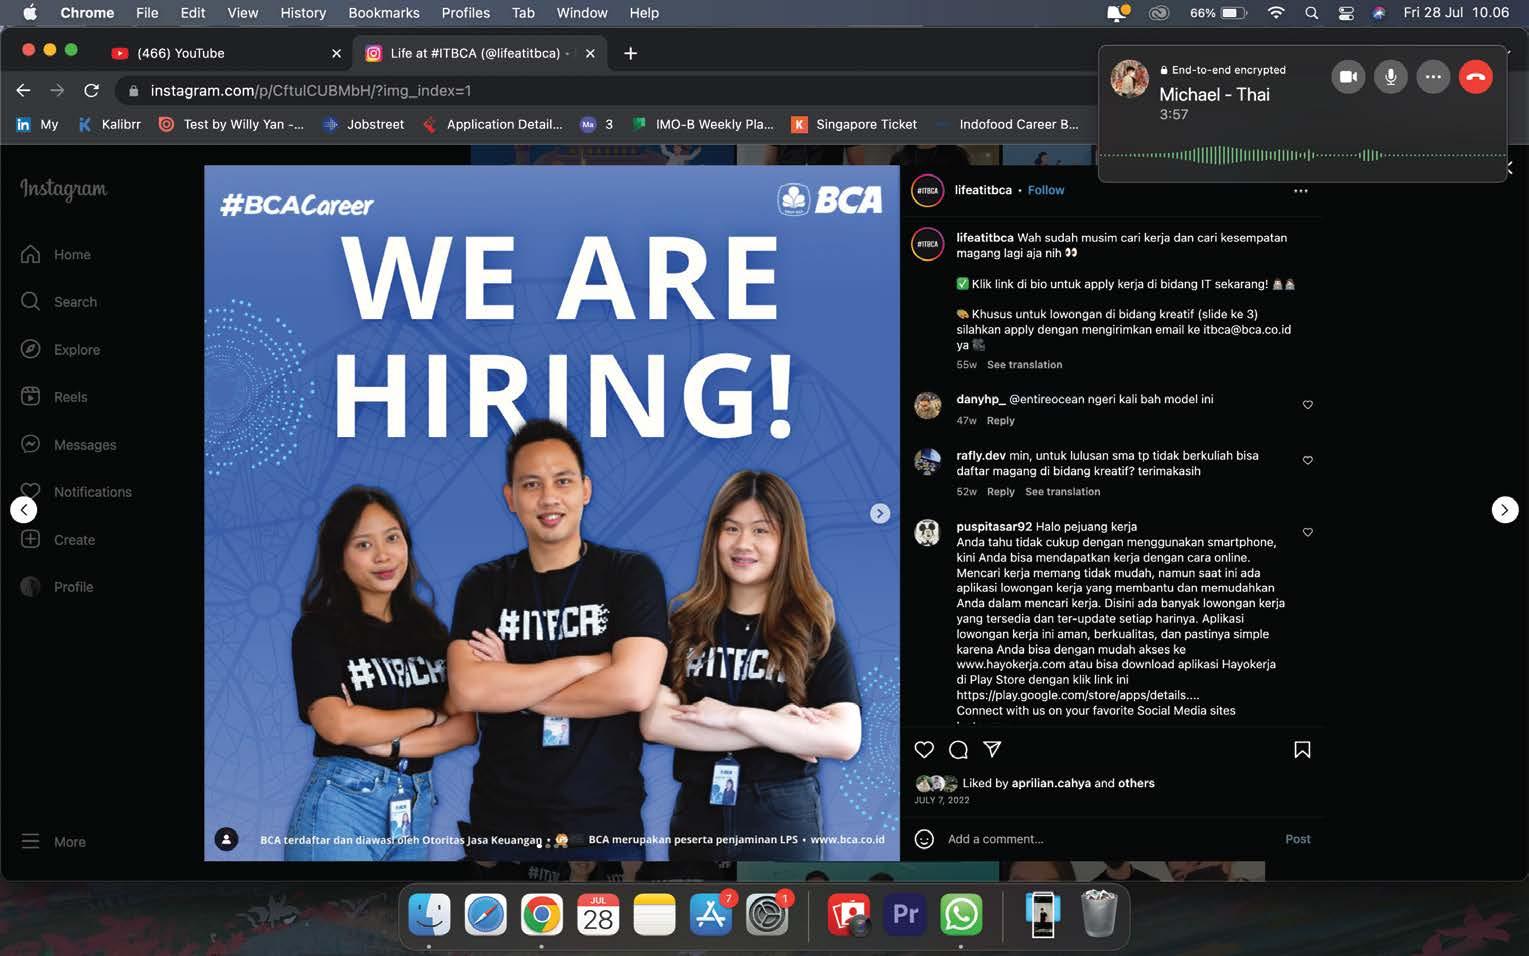Launch Premiere Pro from the Dock
1529x956 pixels.
[905, 914]
